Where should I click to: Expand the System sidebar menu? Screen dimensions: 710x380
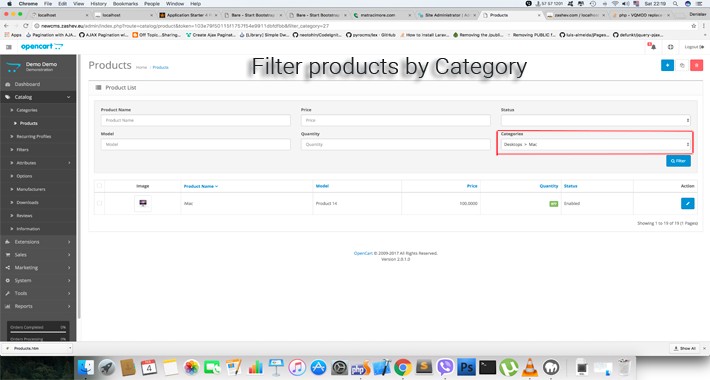(38, 280)
